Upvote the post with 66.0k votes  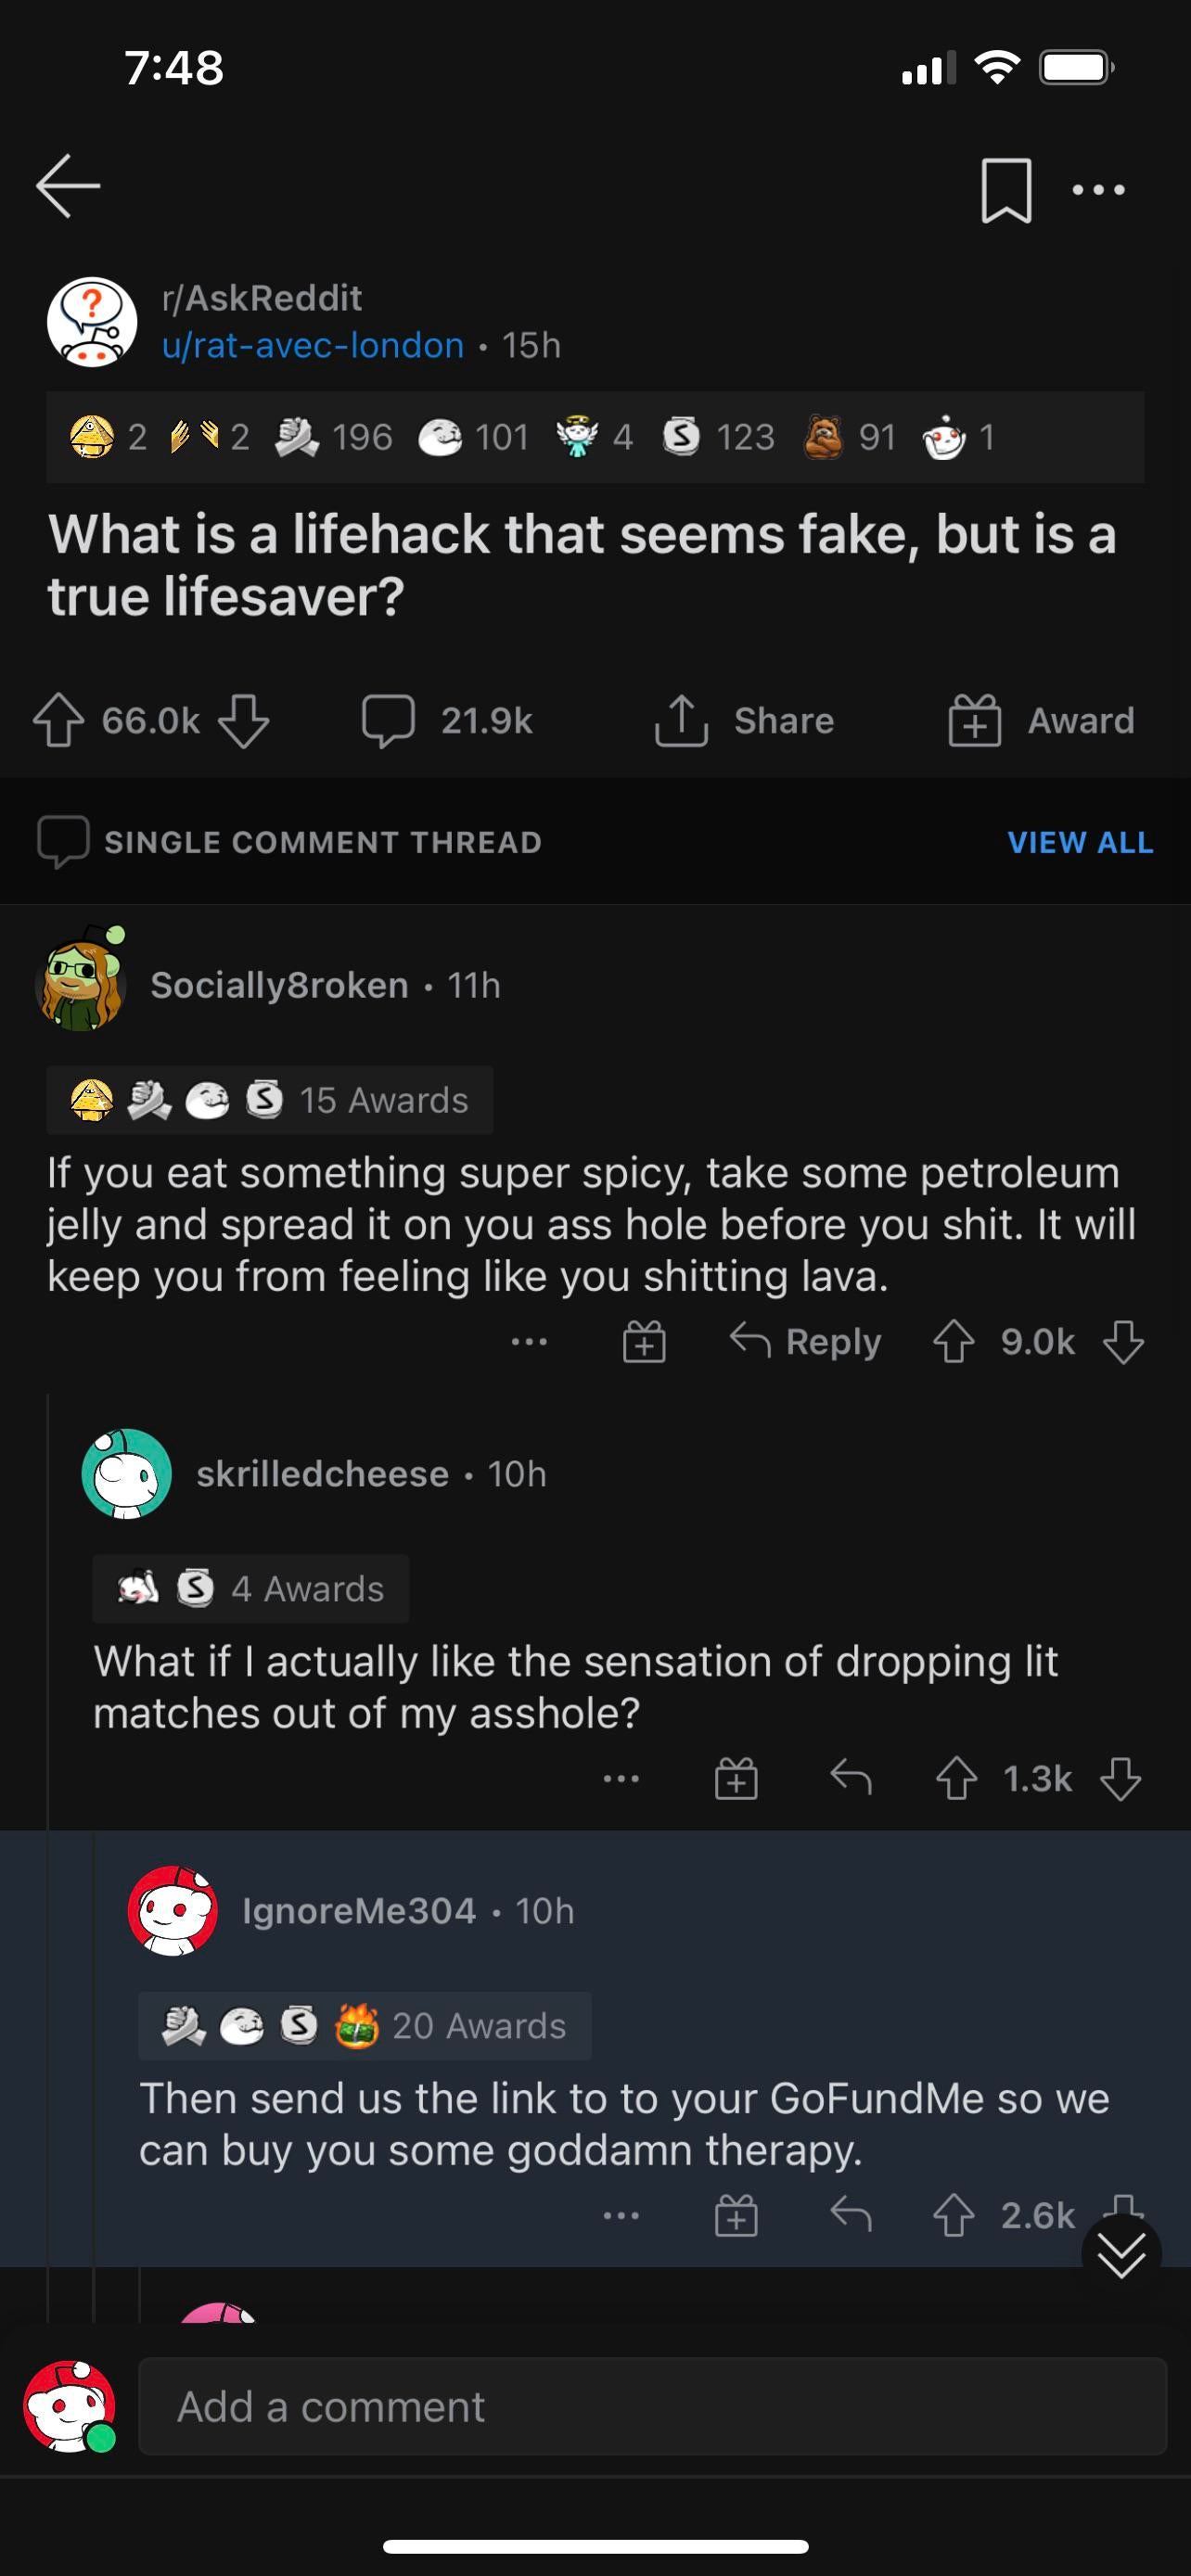[x=58, y=721]
